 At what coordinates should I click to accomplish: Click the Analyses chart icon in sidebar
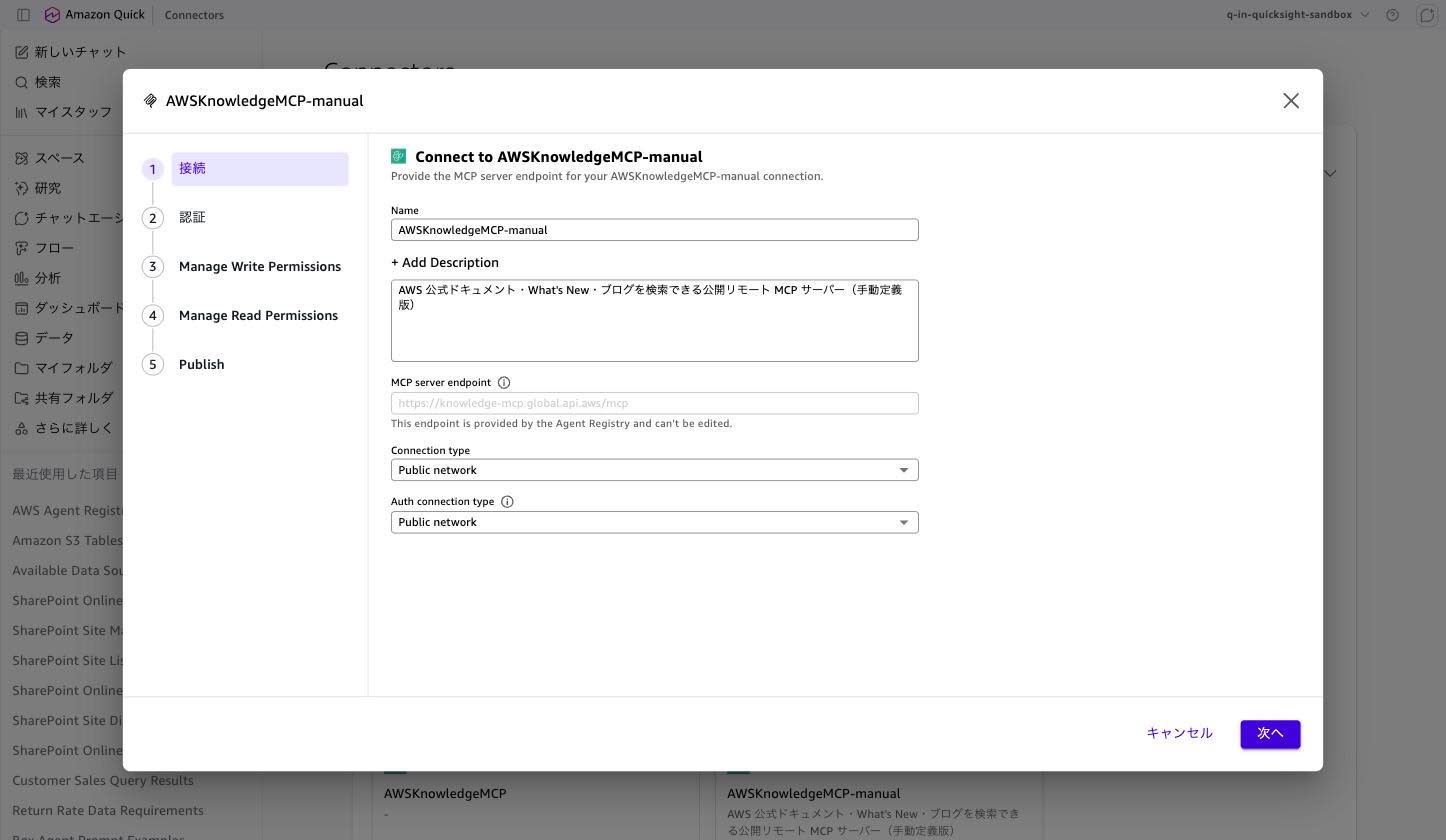coord(22,278)
